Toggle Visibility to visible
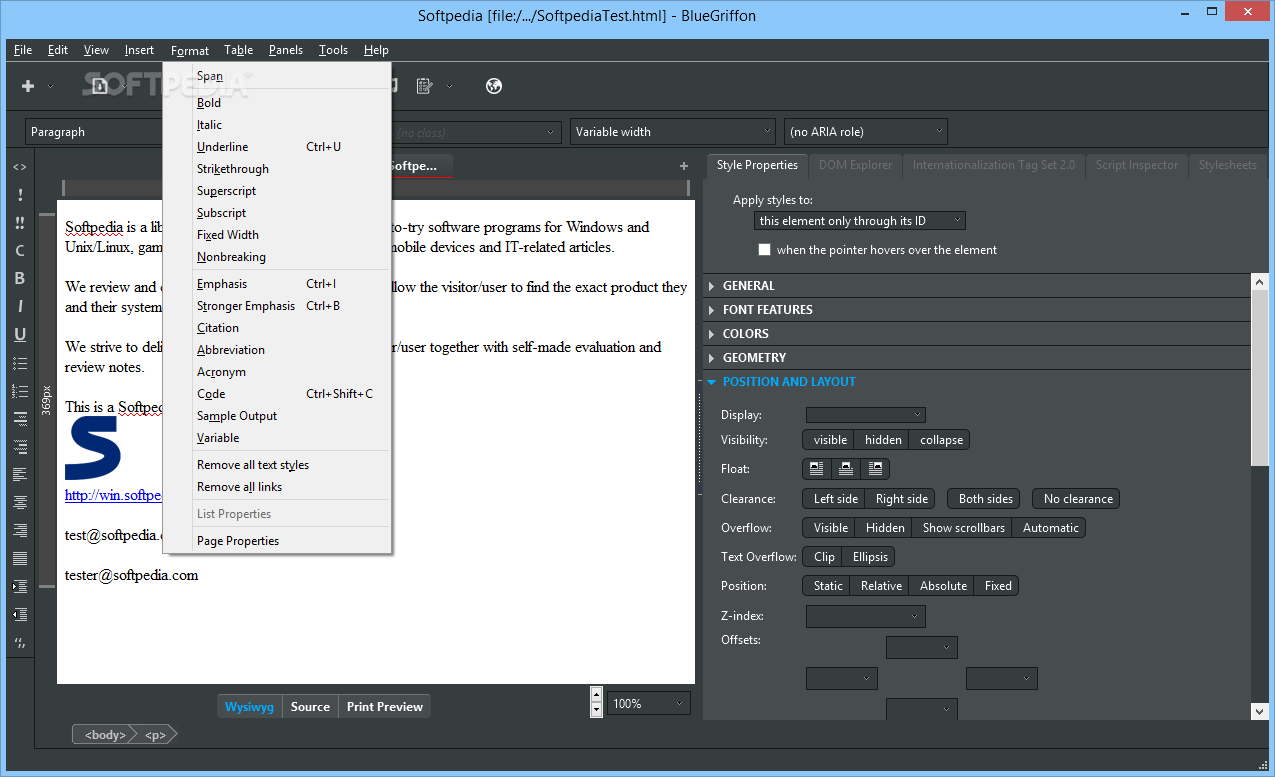 pyautogui.click(x=830, y=440)
